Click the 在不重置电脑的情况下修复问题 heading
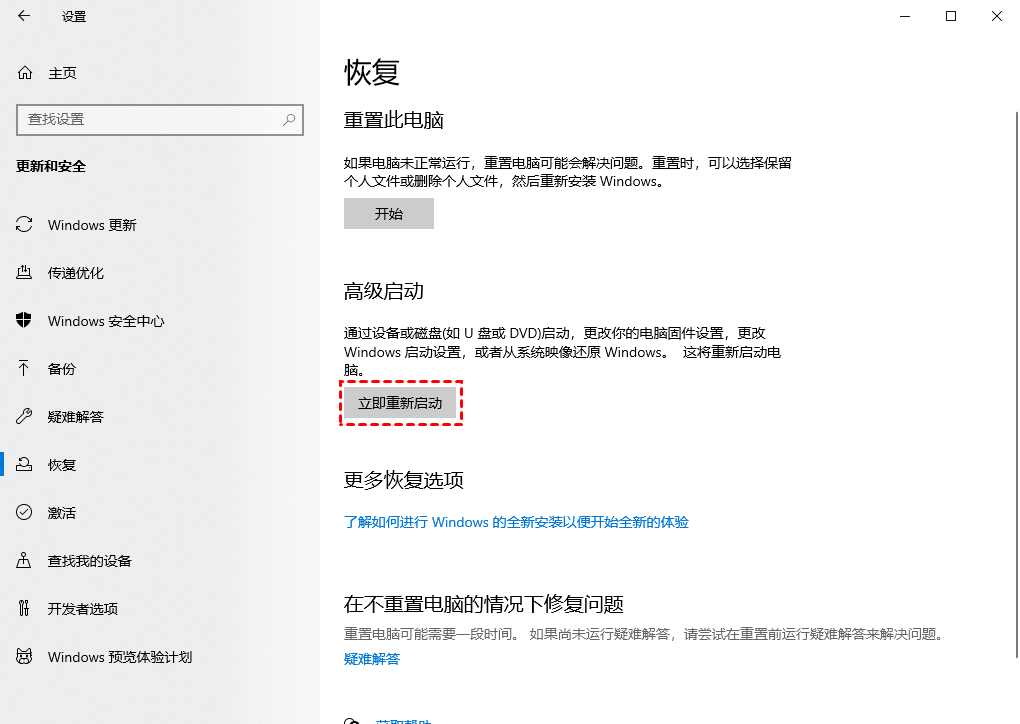The image size is (1020, 724). tap(484, 604)
